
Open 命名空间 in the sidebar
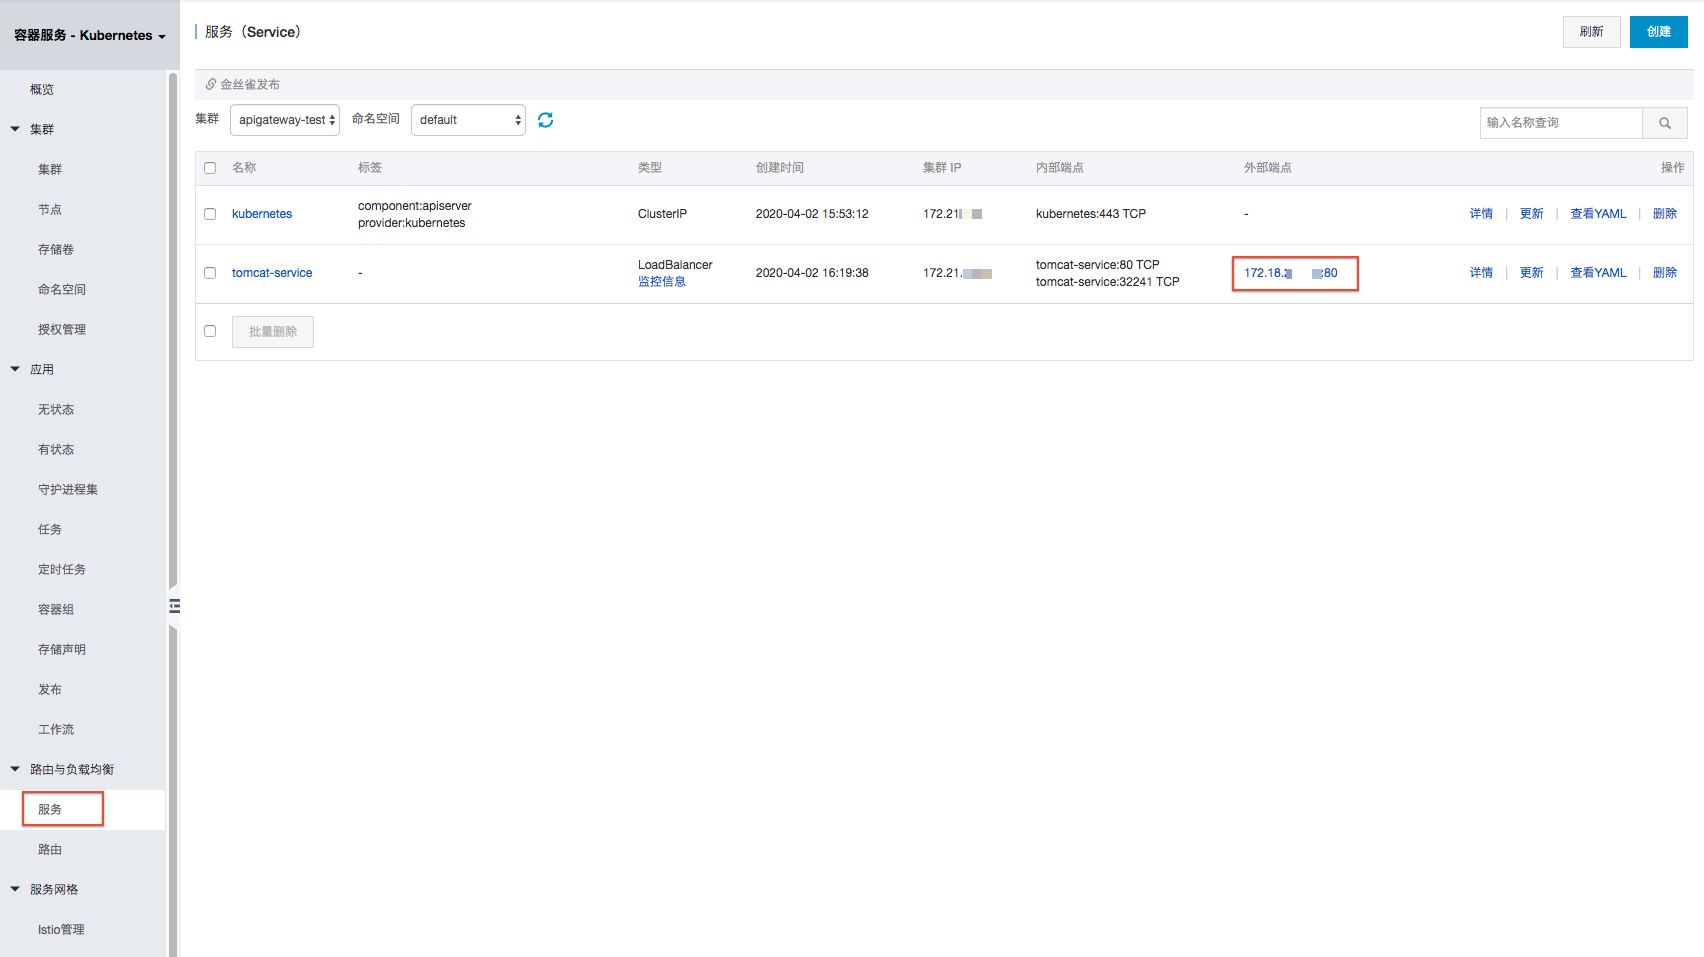62,289
